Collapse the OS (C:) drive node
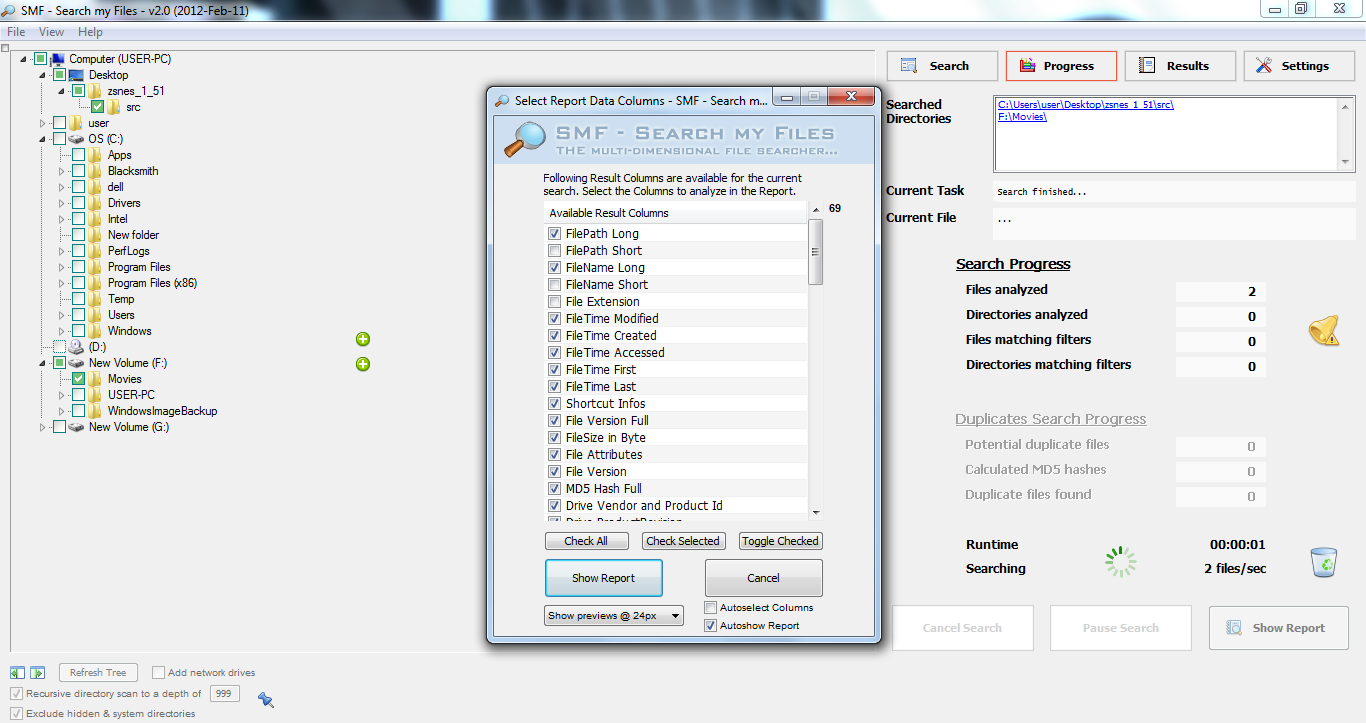 tap(43, 139)
